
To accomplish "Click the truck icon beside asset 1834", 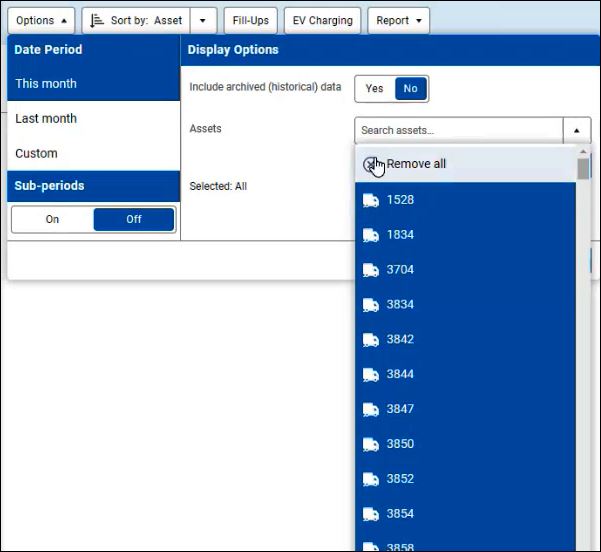I will (x=370, y=235).
